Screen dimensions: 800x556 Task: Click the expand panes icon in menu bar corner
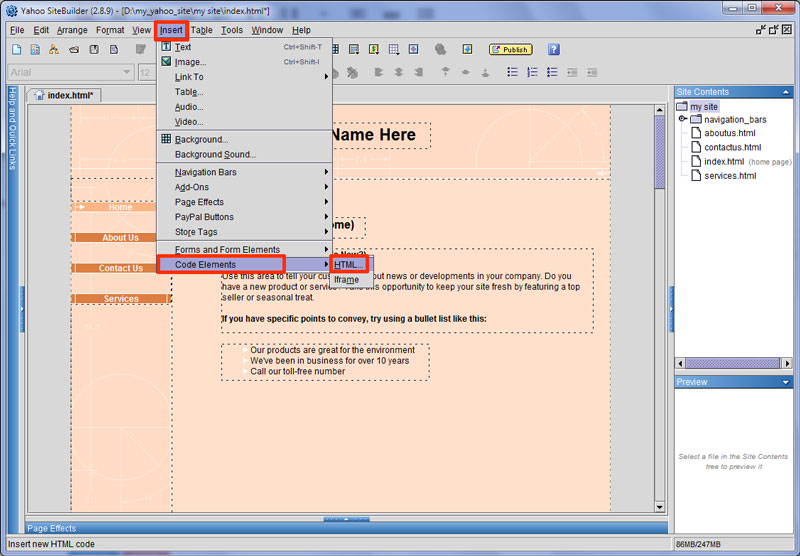click(x=774, y=30)
